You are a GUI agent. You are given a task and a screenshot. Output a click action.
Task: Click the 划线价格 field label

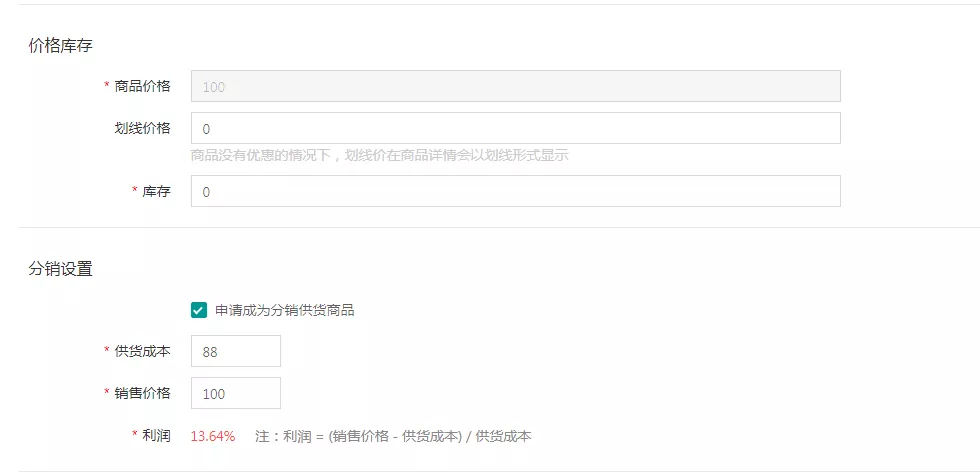click(143, 128)
